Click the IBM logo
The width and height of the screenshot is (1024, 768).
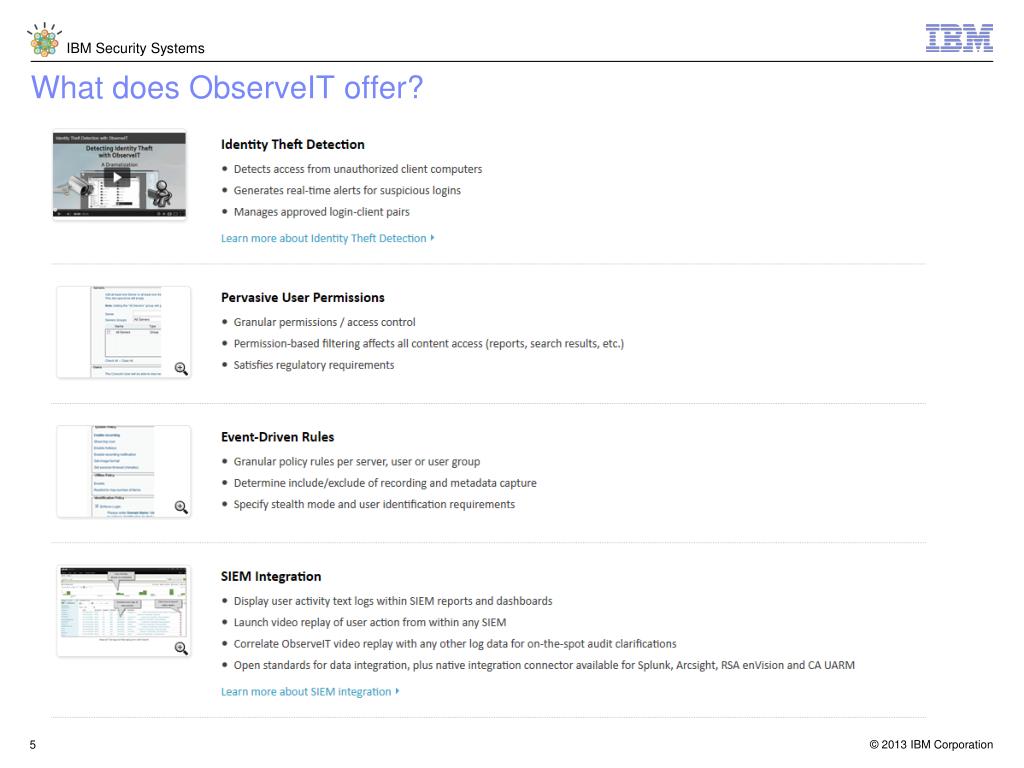coord(959,38)
